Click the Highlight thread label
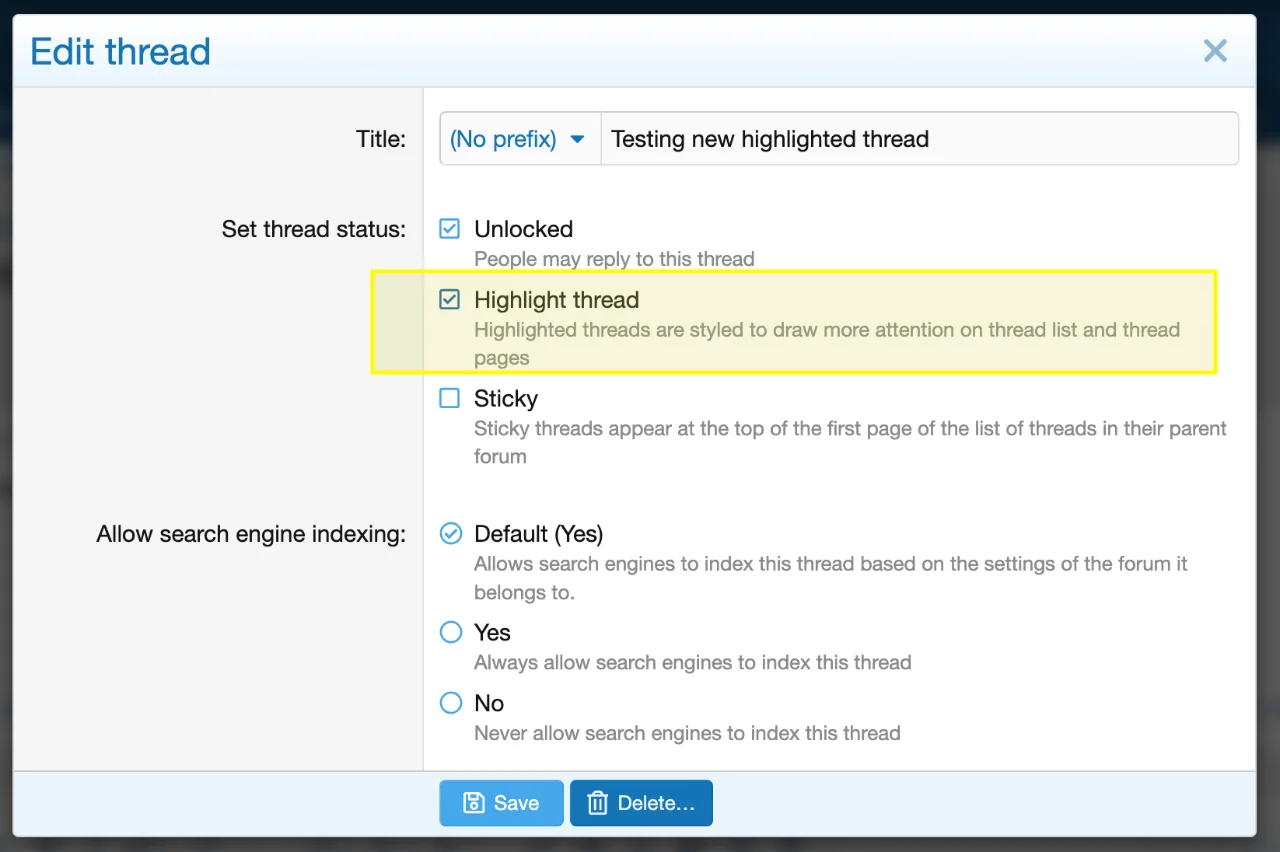This screenshot has width=1280, height=852. 556,300
